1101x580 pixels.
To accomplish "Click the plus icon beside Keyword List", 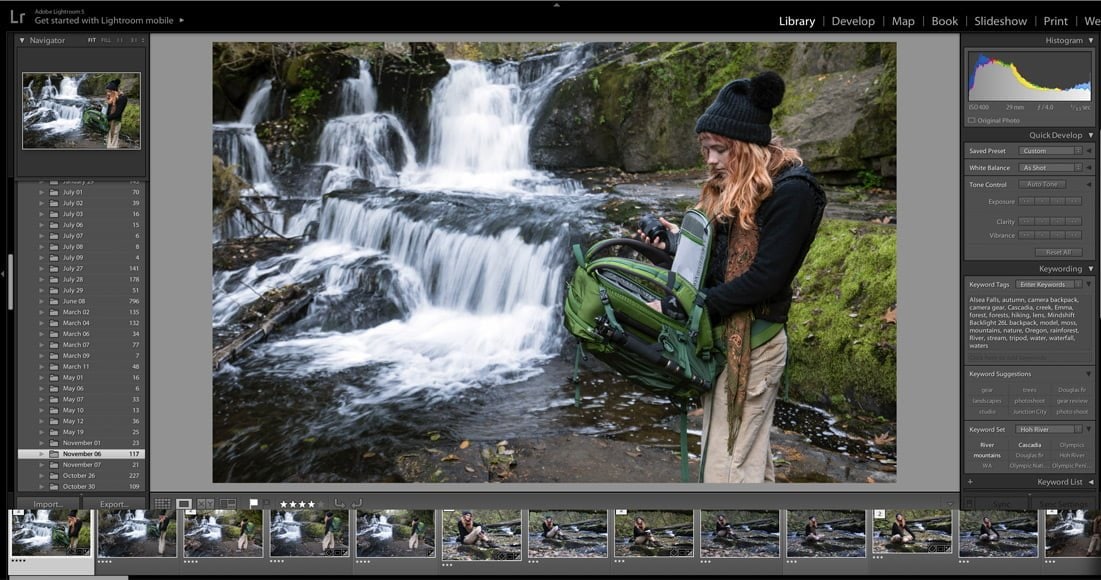I will (x=970, y=482).
